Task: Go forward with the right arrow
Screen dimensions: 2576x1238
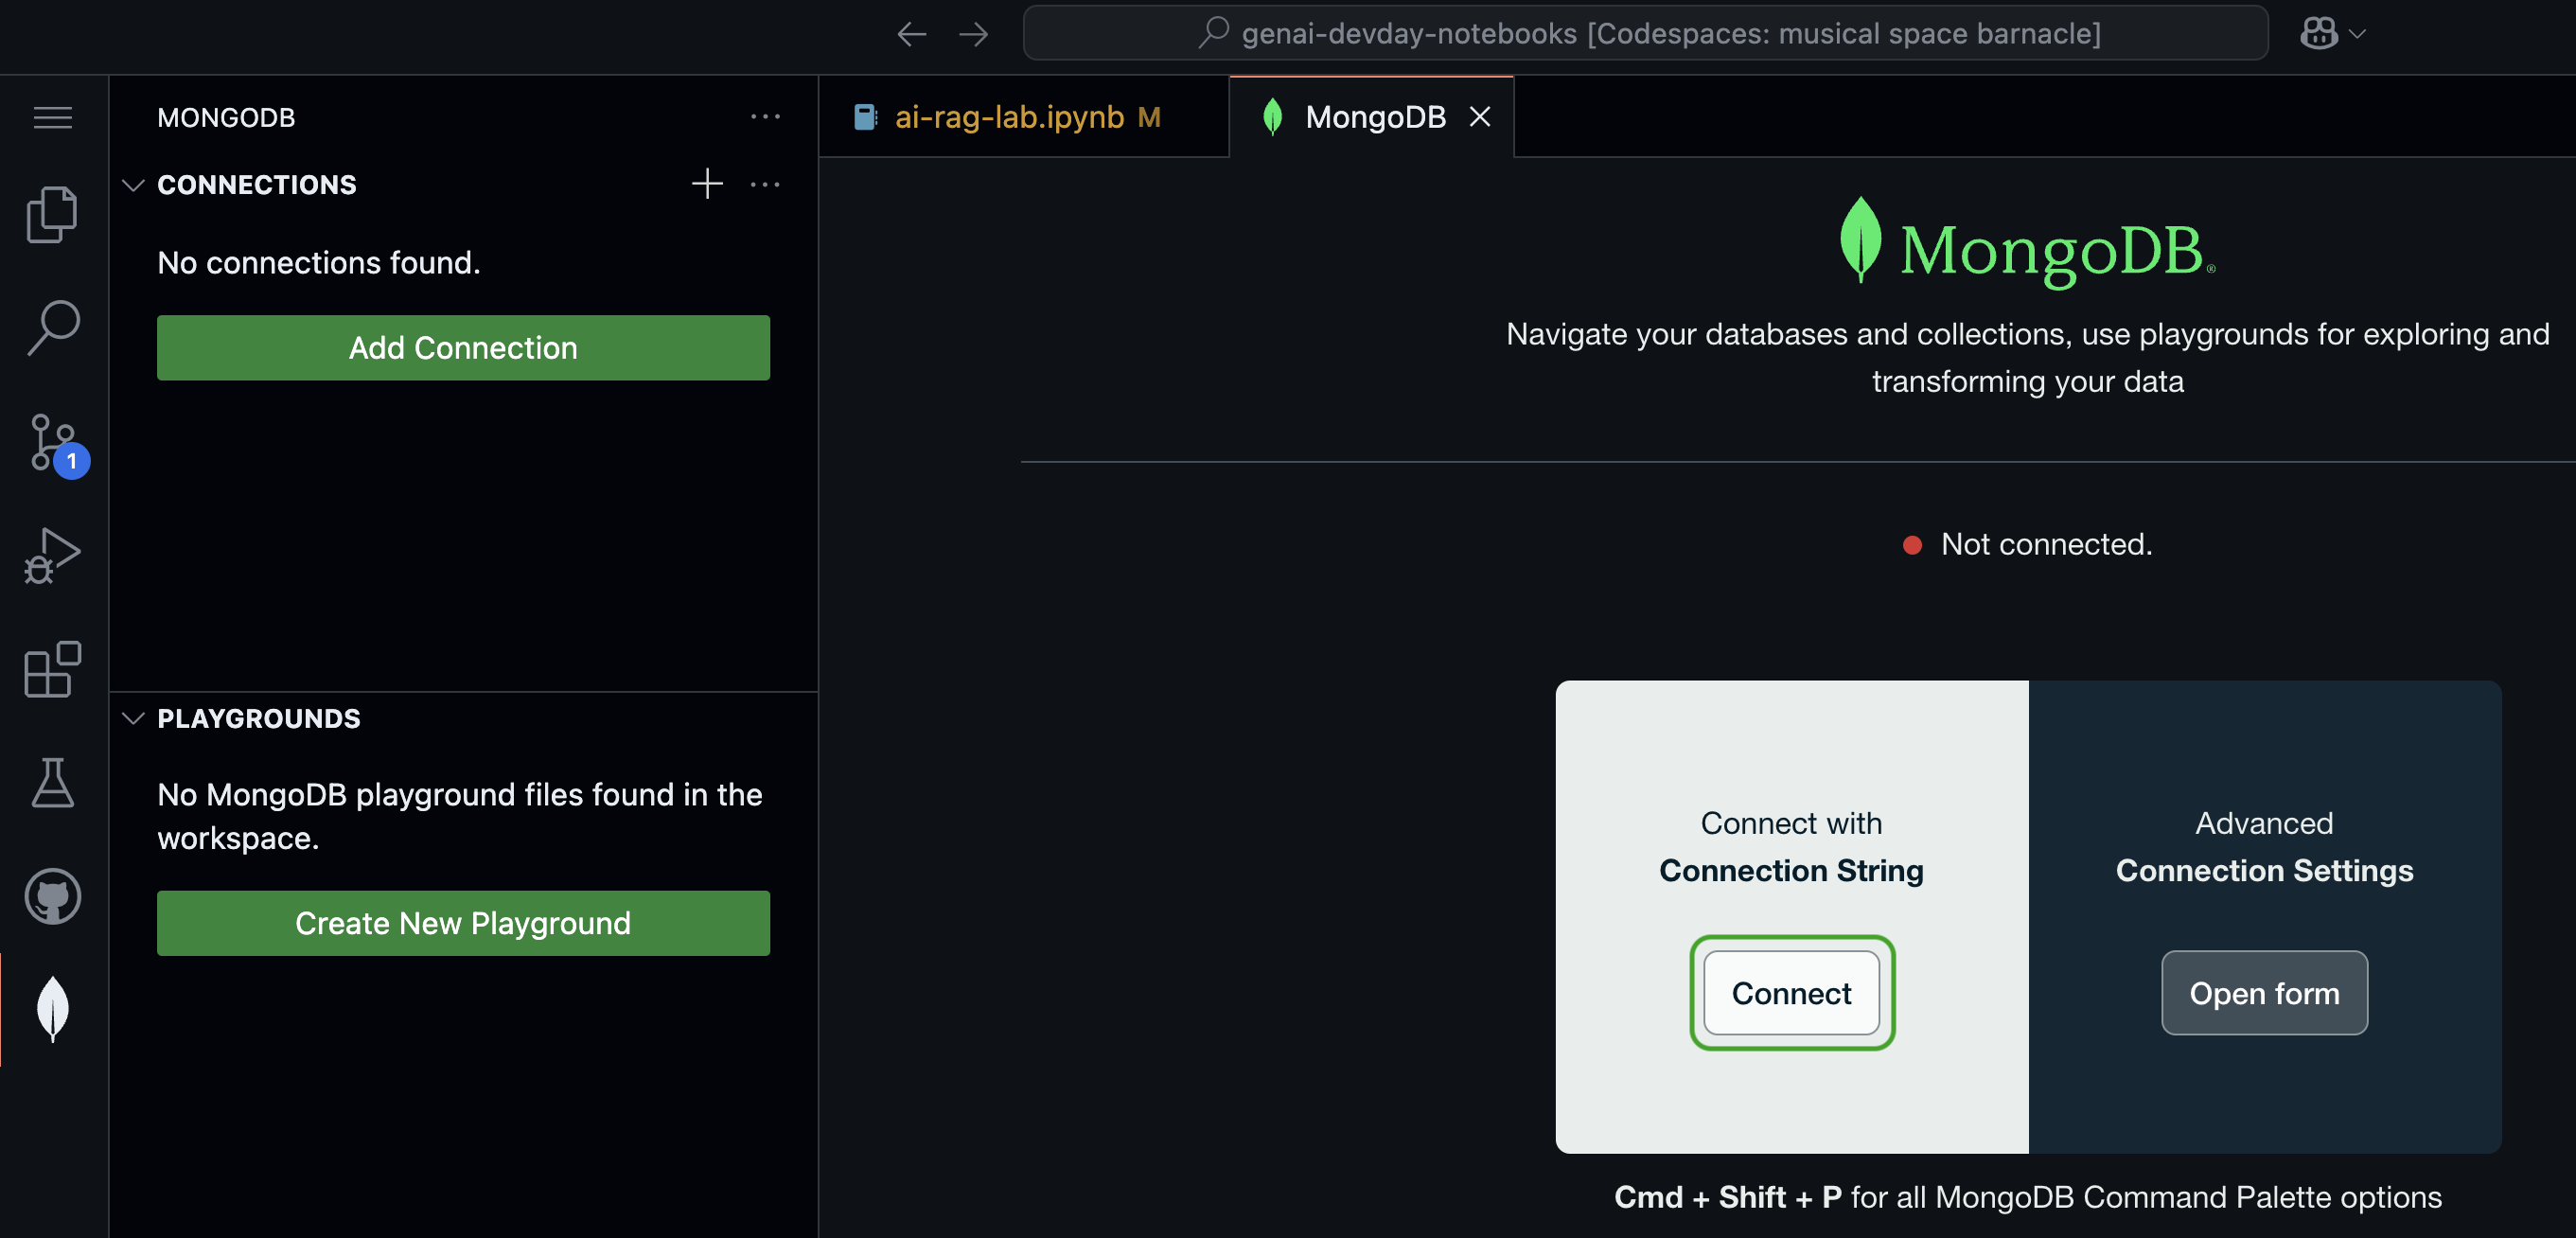Action: (x=973, y=34)
